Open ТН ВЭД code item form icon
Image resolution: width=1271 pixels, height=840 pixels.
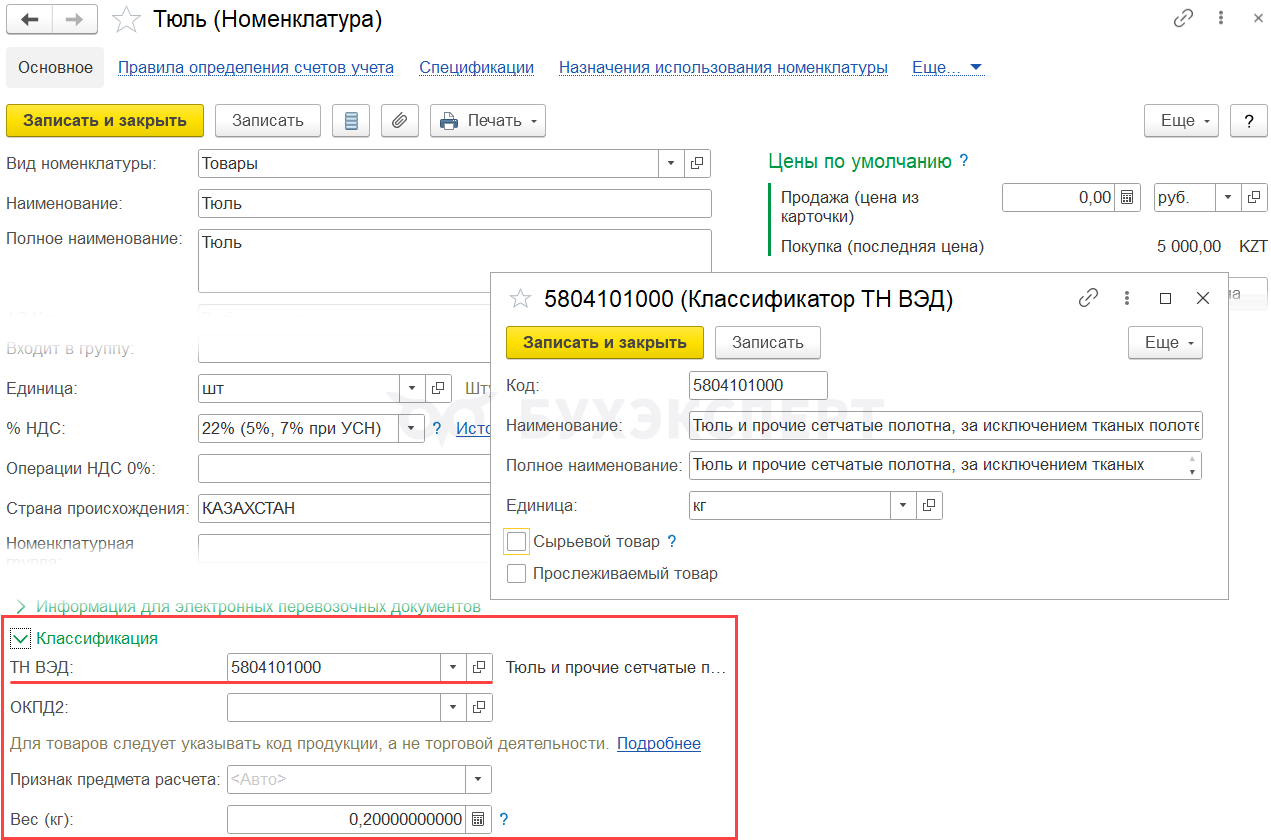[x=479, y=667]
